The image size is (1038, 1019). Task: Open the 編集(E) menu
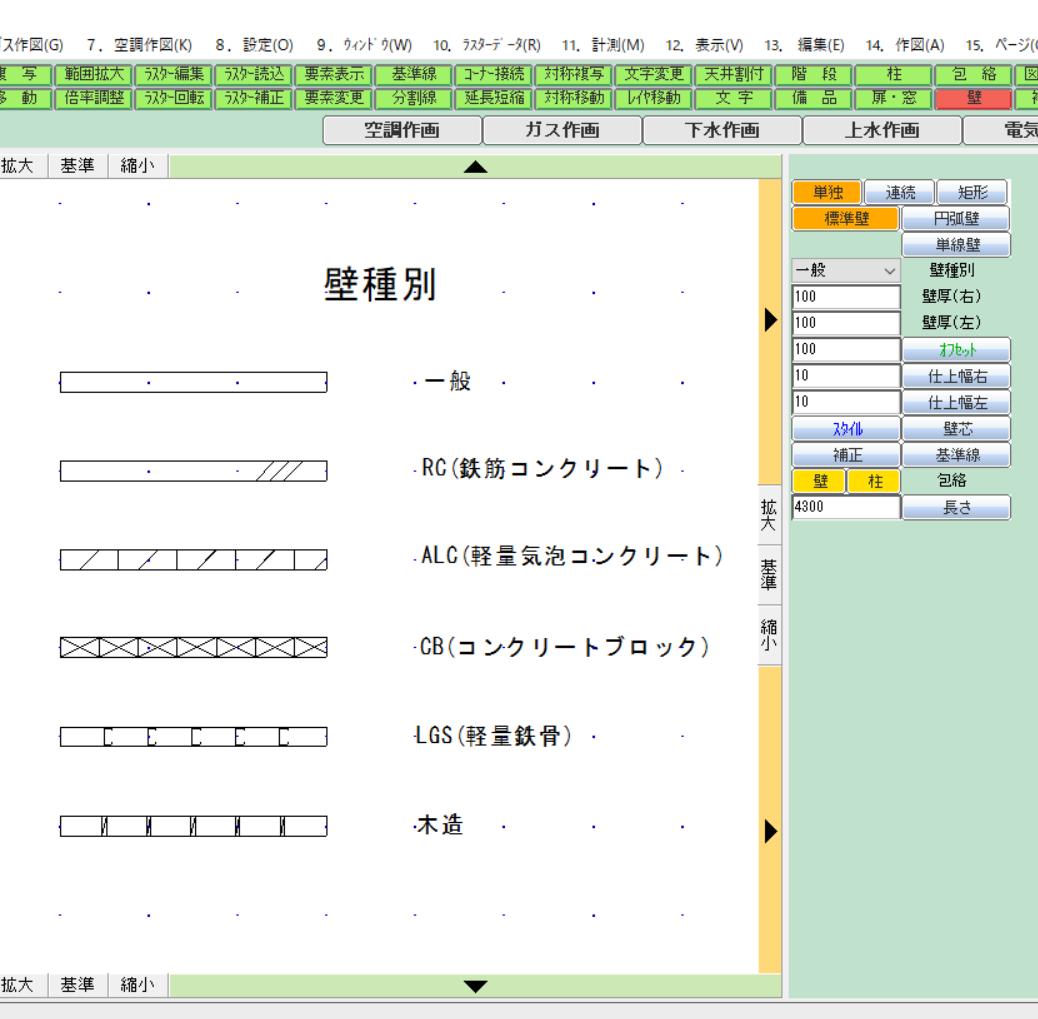pos(804,45)
